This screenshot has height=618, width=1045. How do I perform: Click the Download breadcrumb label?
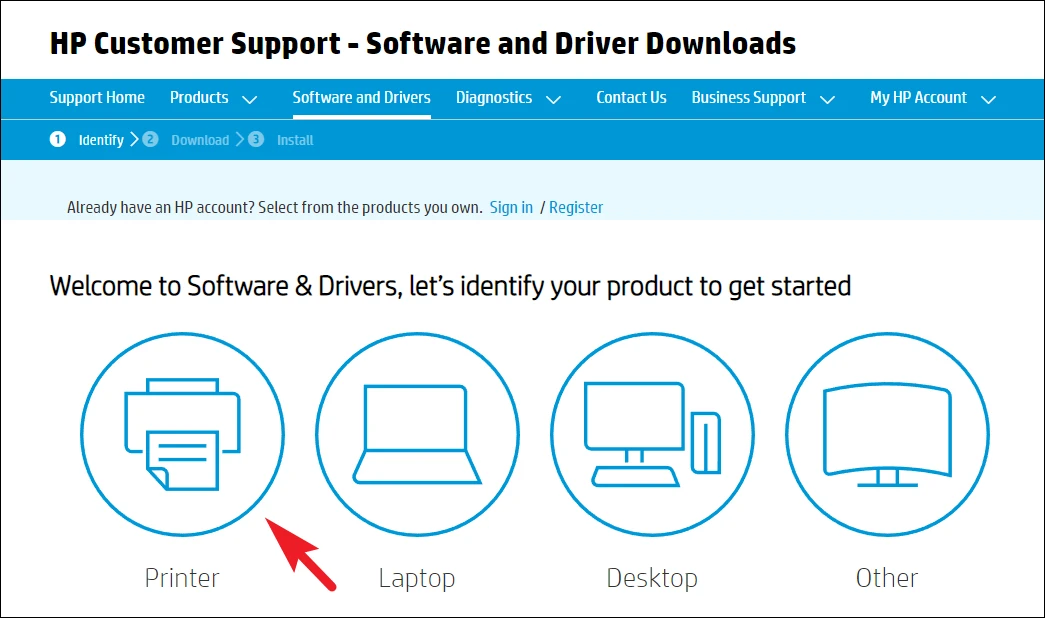coord(200,140)
